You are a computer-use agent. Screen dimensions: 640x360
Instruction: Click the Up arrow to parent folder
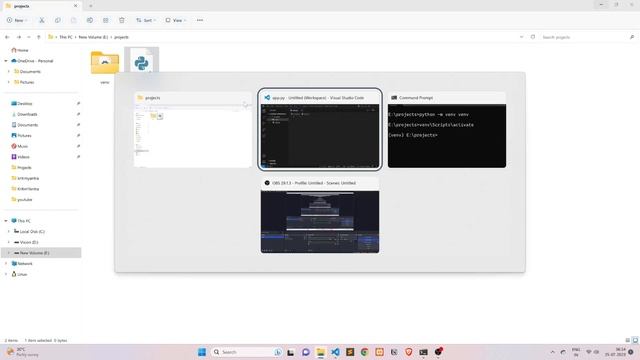tap(39, 37)
